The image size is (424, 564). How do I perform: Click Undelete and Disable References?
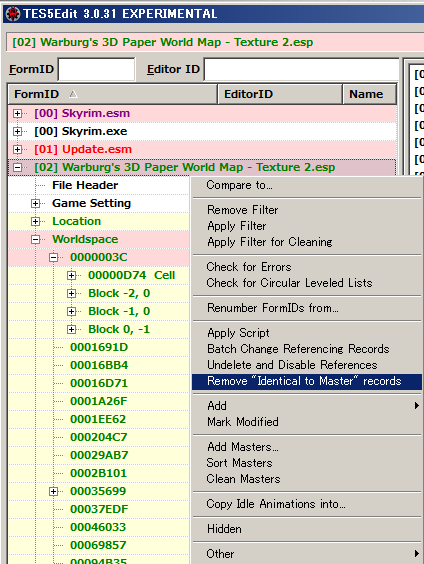point(307,365)
